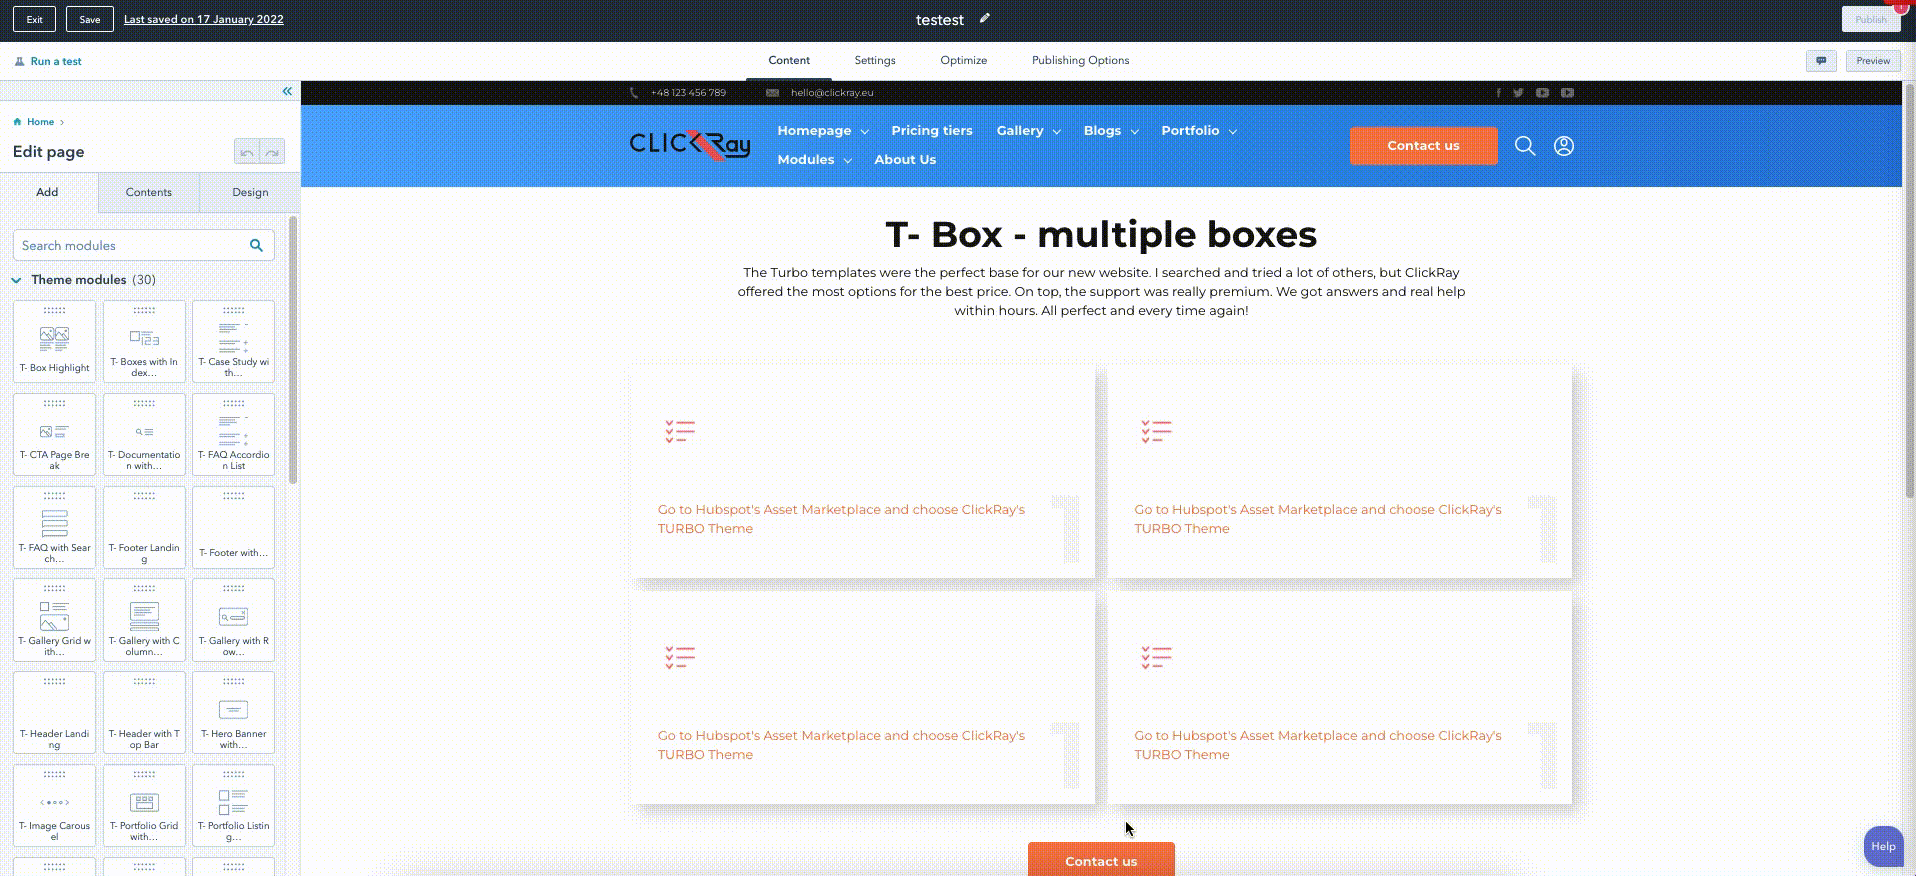
Task: Select the T- CTA Page Break module
Action: (55, 434)
